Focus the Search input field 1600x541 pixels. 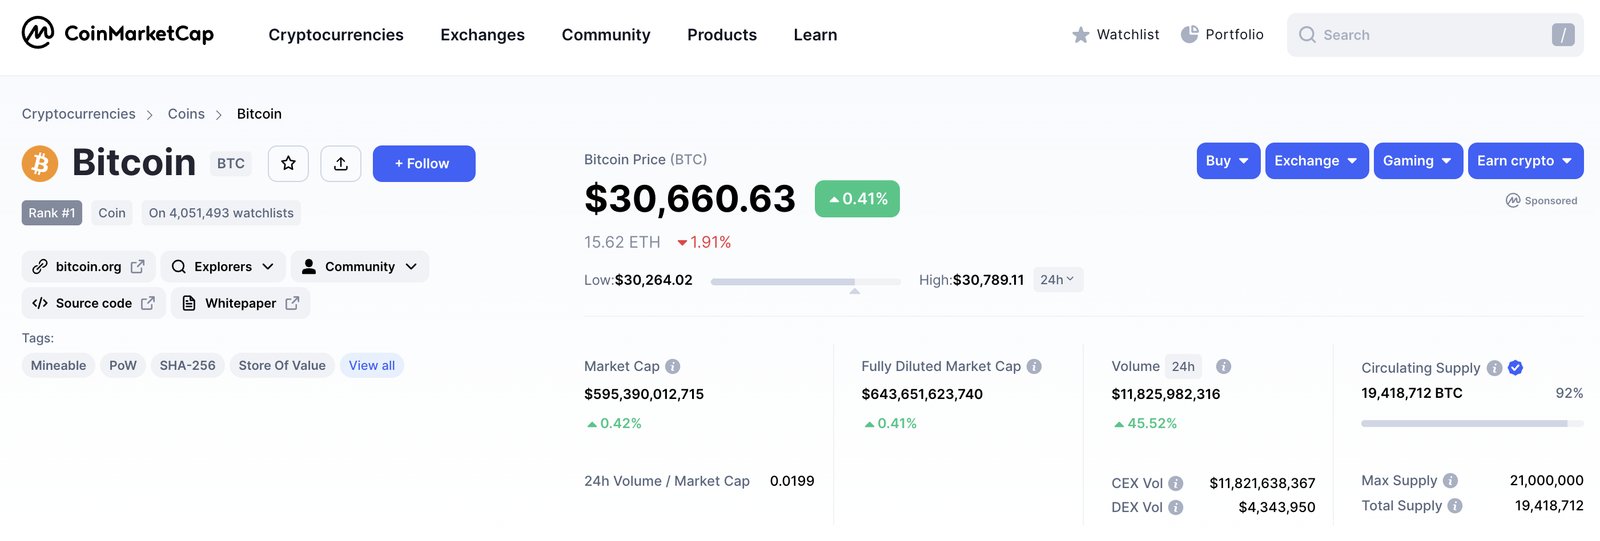coord(1430,35)
